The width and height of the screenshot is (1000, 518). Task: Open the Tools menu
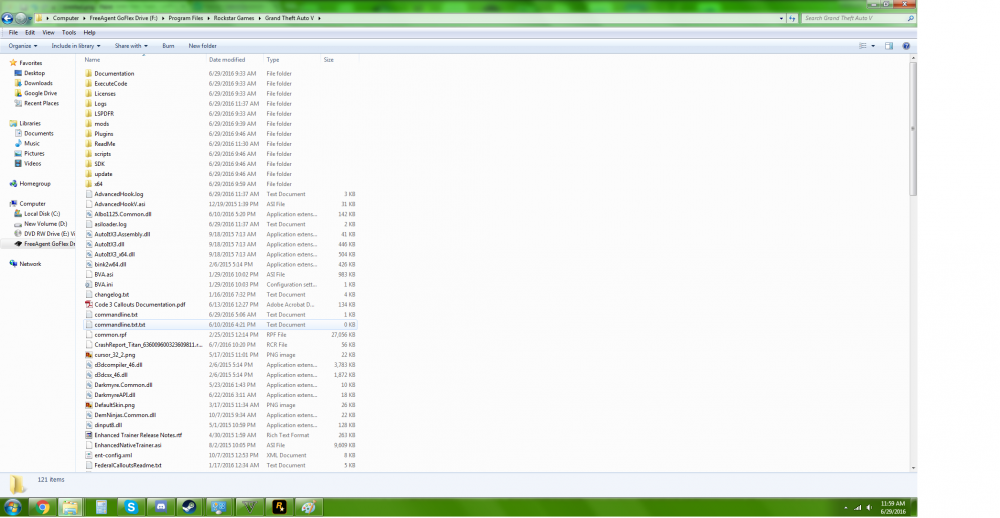[x=69, y=33]
